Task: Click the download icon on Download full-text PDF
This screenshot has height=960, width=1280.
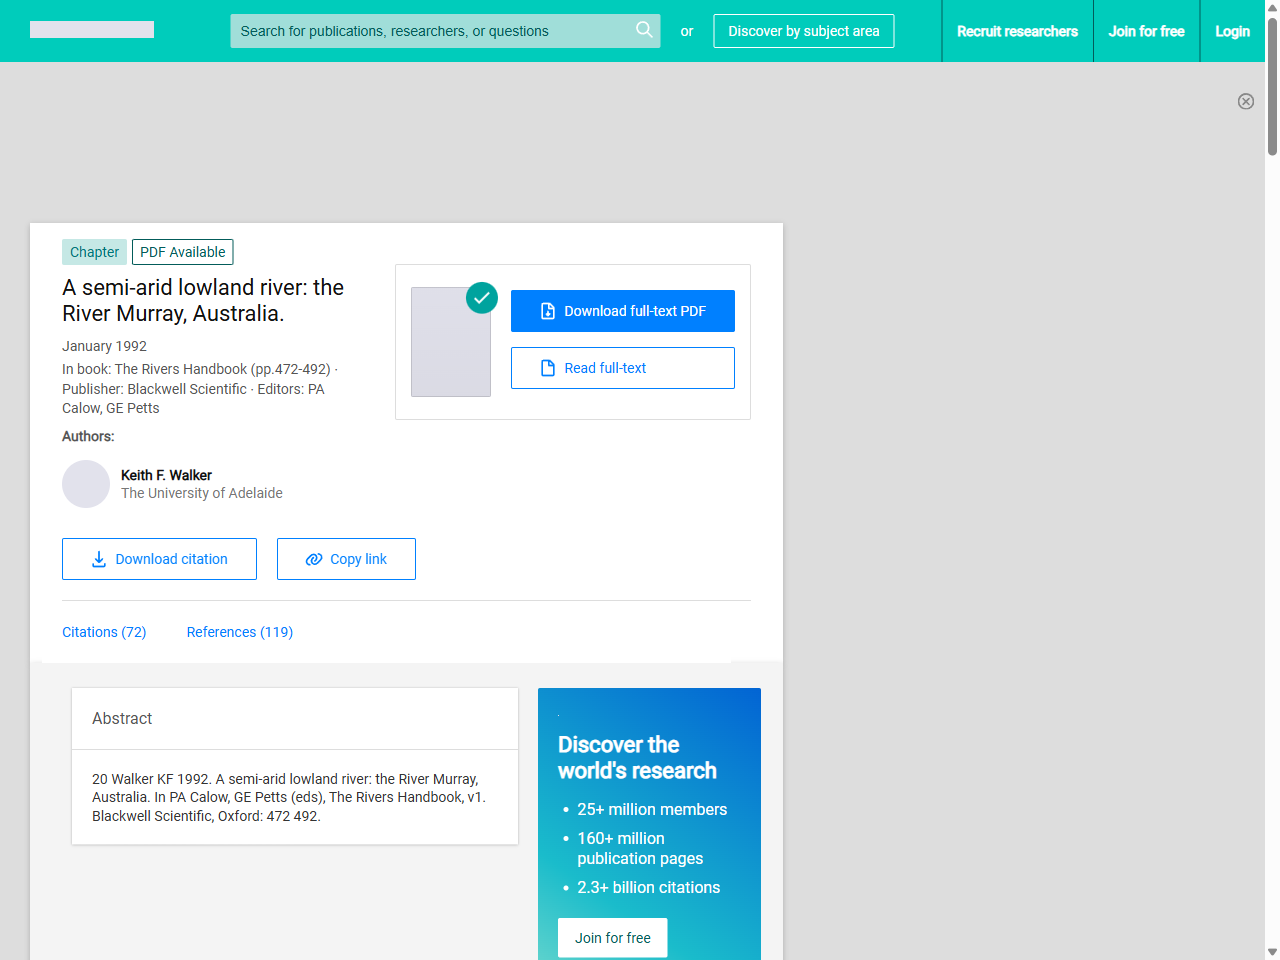Action: point(547,311)
